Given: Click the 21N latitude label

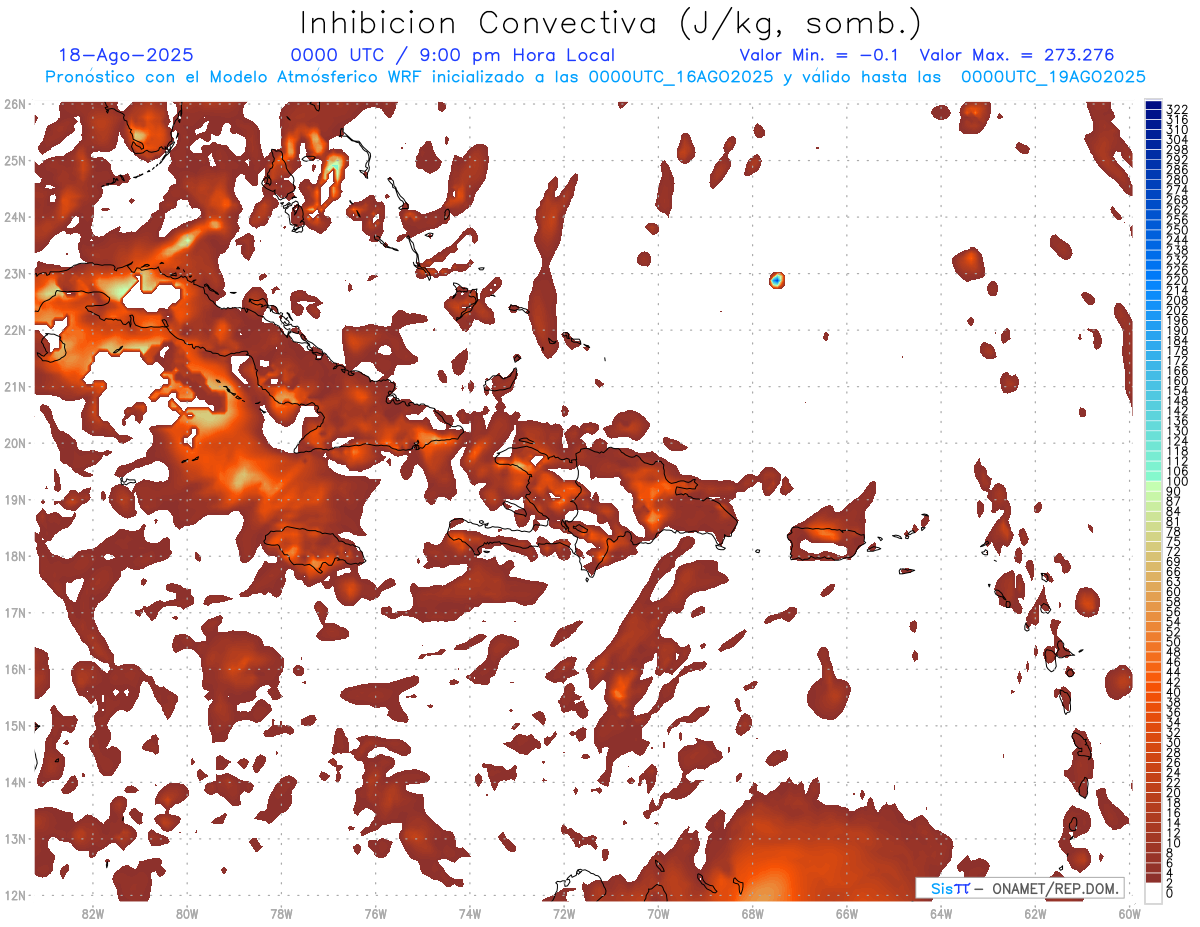Looking at the screenshot, I should [x=15, y=387].
